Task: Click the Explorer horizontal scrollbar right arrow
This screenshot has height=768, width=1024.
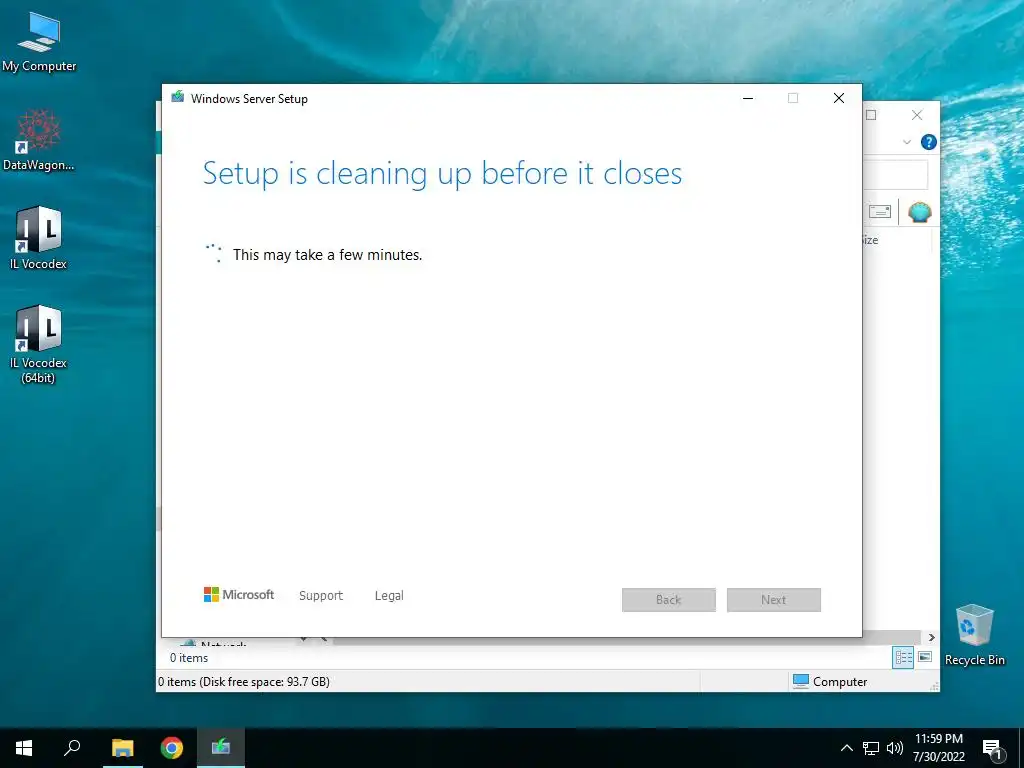Action: point(932,637)
